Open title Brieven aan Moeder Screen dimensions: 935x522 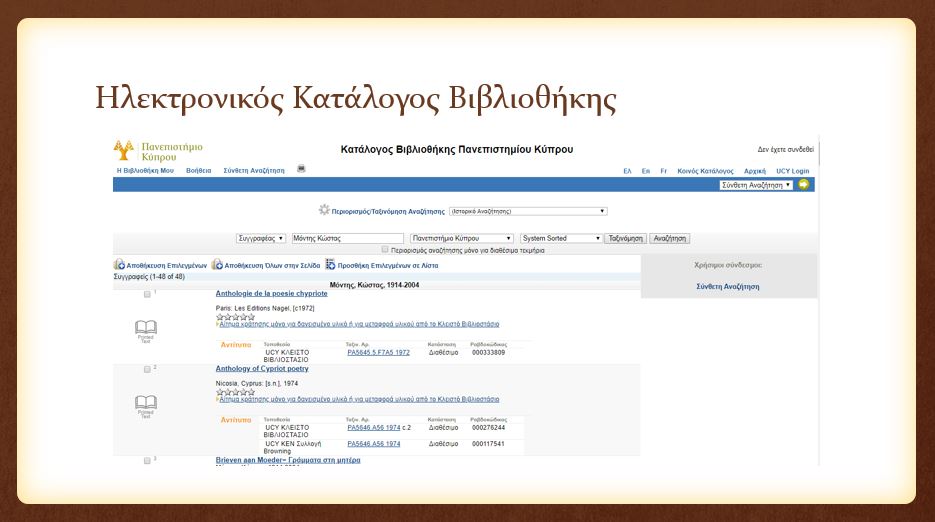pyautogui.click(x=288, y=460)
